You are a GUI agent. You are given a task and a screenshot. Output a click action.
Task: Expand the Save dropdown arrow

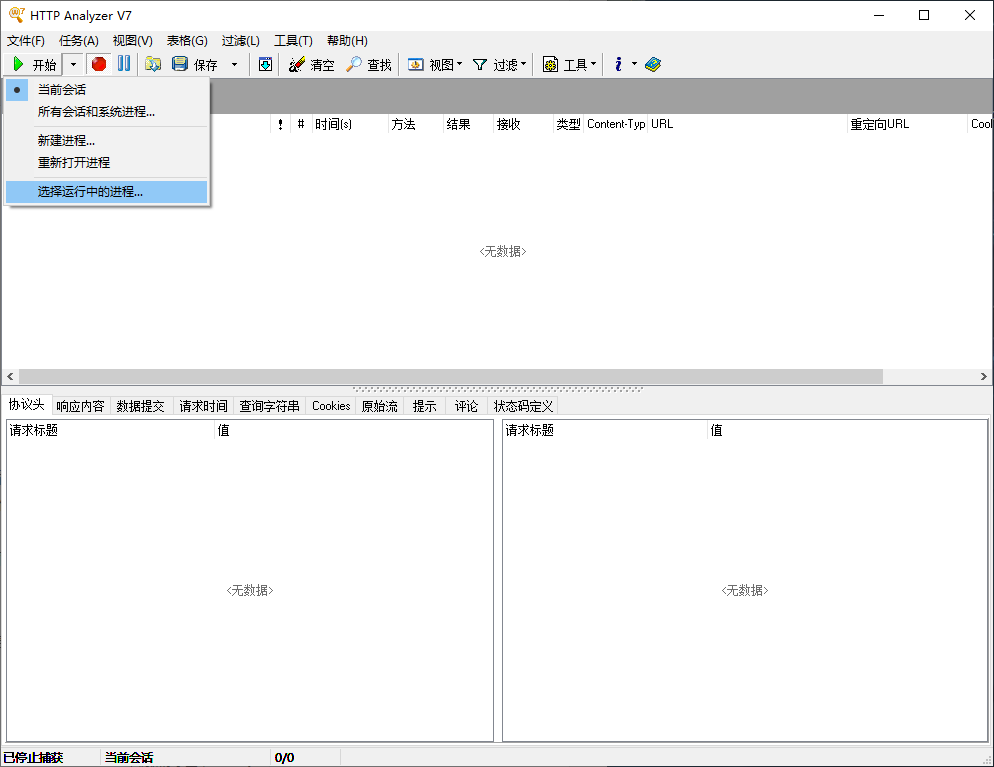pos(235,64)
